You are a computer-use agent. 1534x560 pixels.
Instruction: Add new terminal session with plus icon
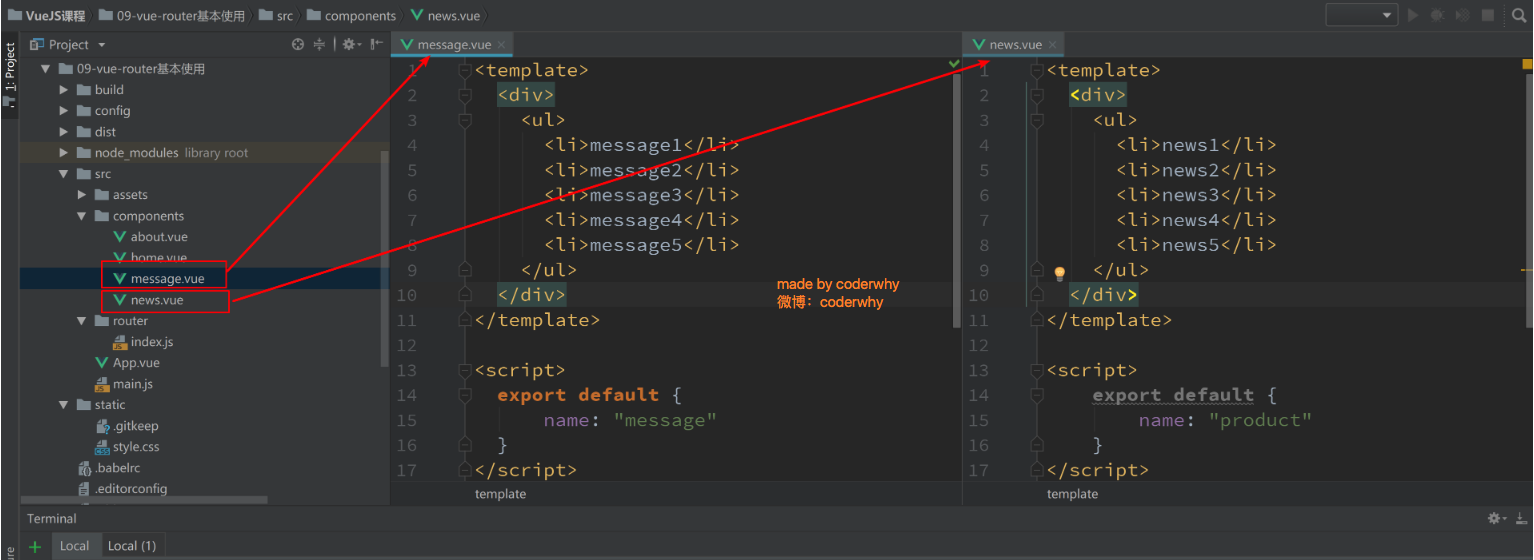[35, 546]
